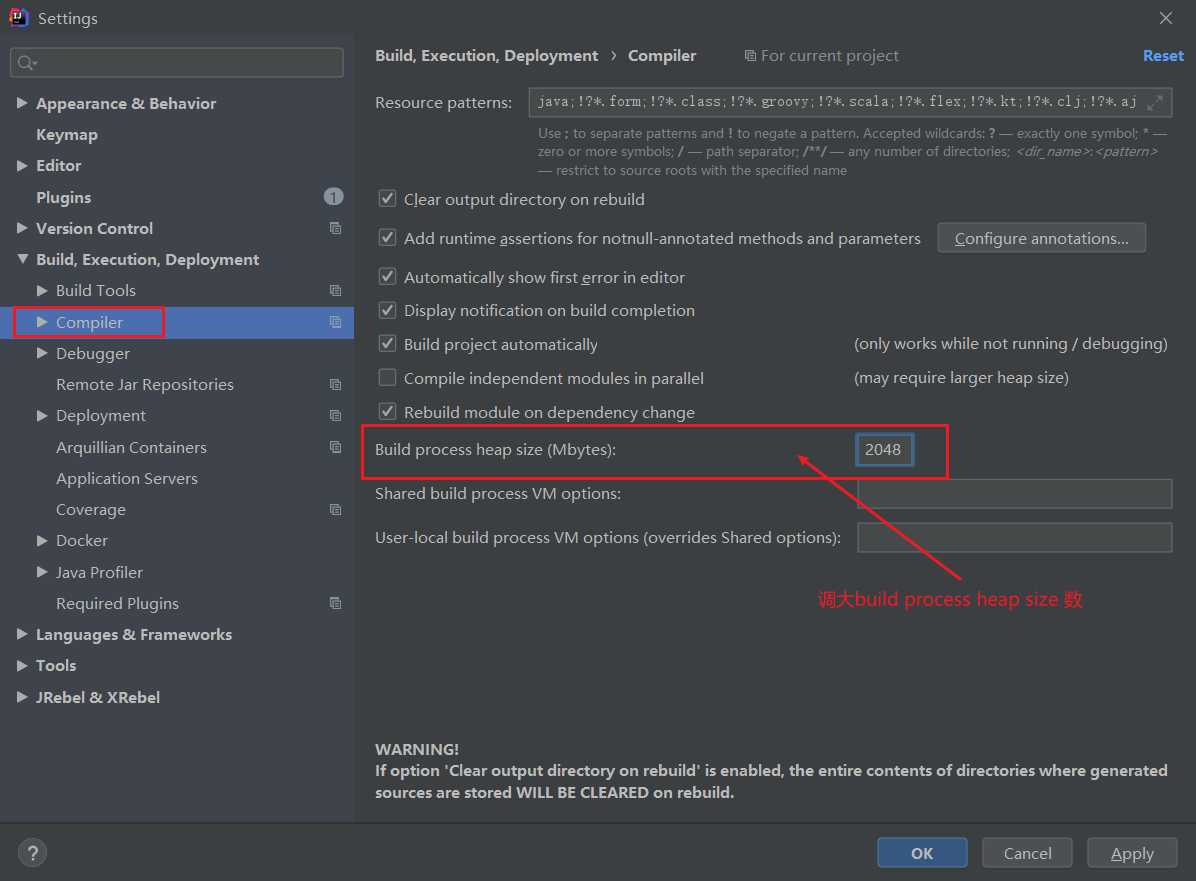Expand the Appearance & Behavior section
Image resolution: width=1196 pixels, height=881 pixels.
pyautogui.click(x=22, y=103)
